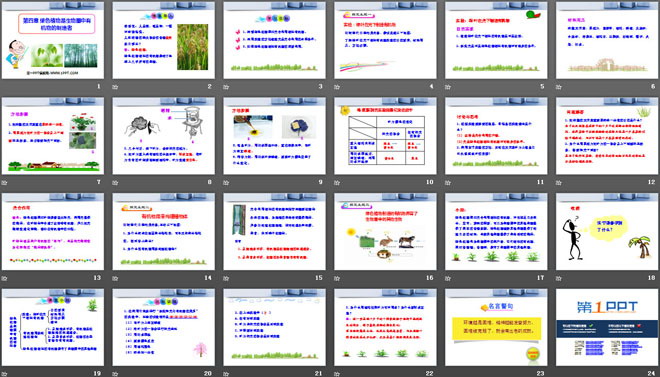Click the slide number label "10"
This screenshot has height=377, width=660.
point(429,182)
